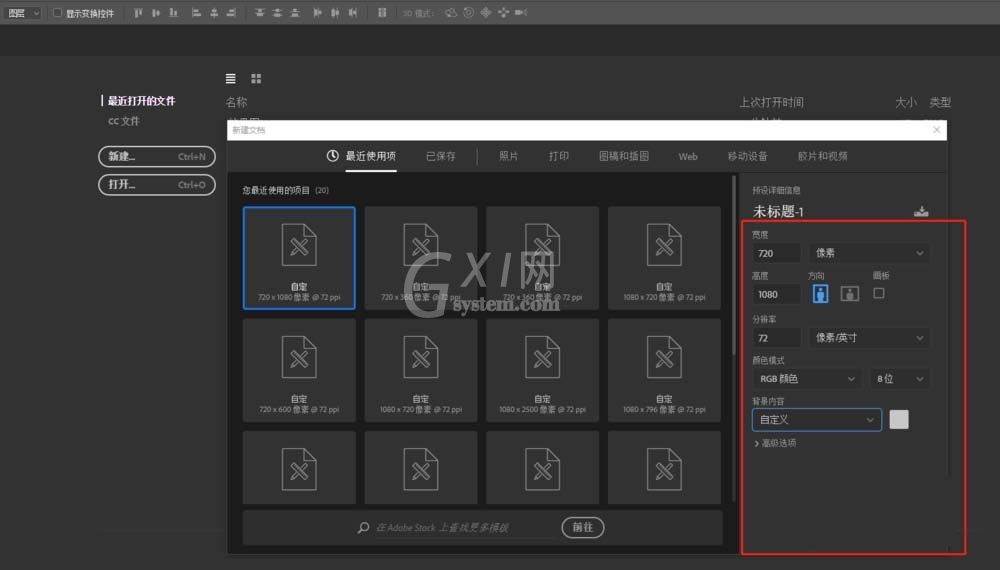Click distribute bottom edges icon
The height and width of the screenshot is (570, 1000).
click(295, 13)
